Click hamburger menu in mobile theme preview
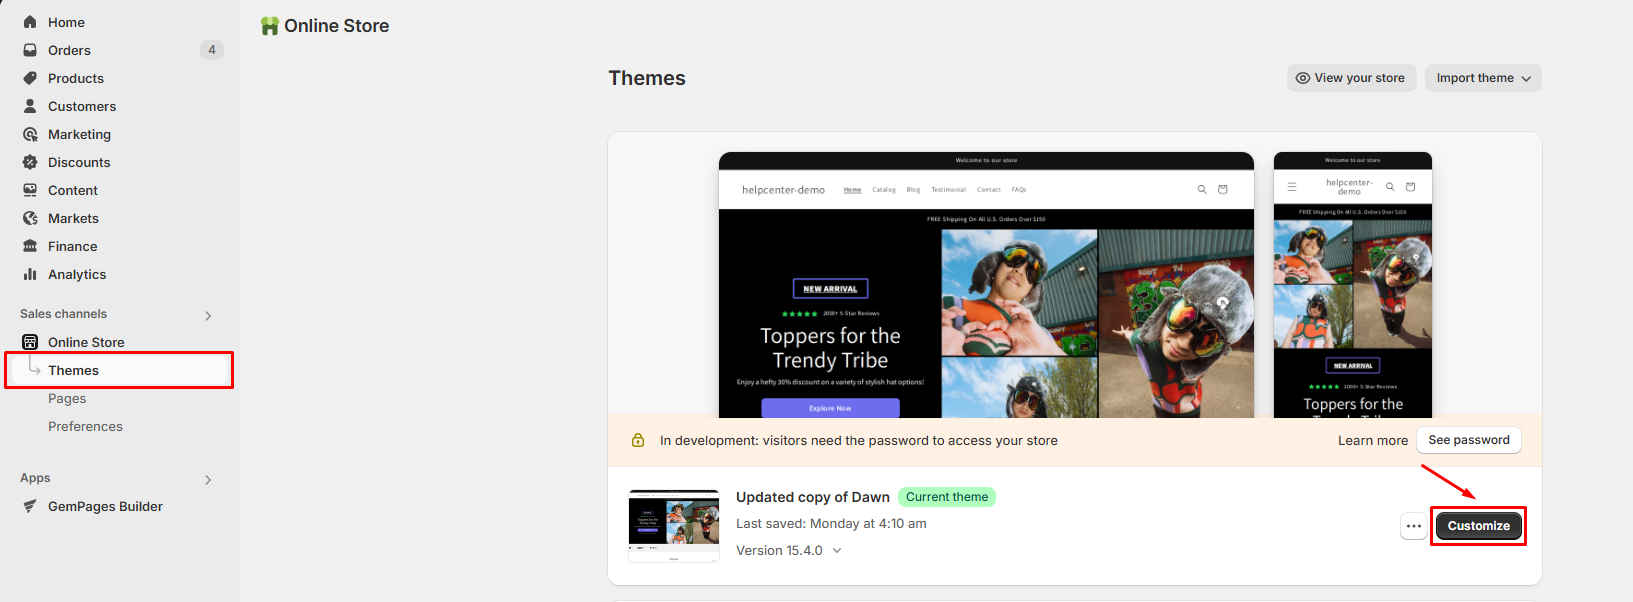Screen dimensions: 1633x602 point(1292,187)
